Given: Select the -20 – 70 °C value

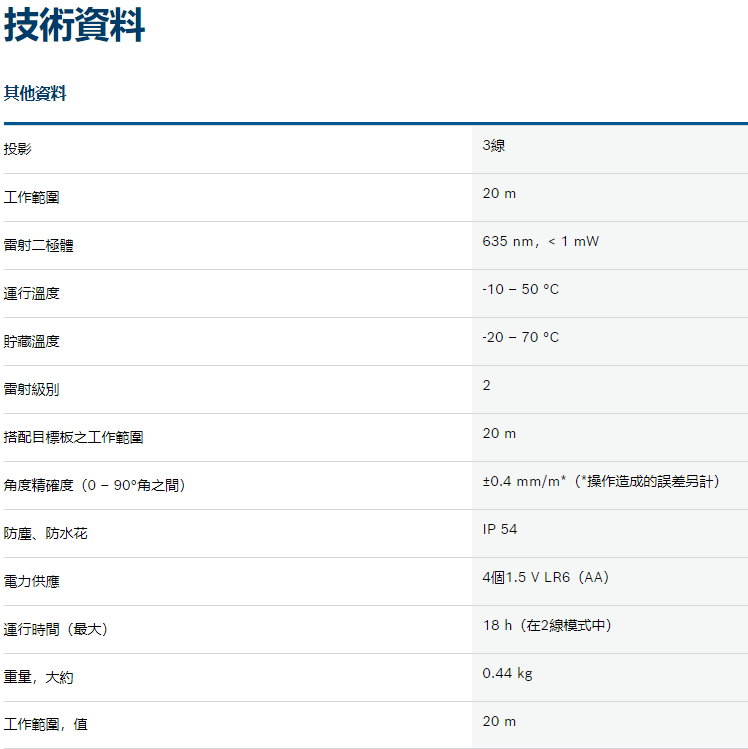Looking at the screenshot, I should 520,338.
